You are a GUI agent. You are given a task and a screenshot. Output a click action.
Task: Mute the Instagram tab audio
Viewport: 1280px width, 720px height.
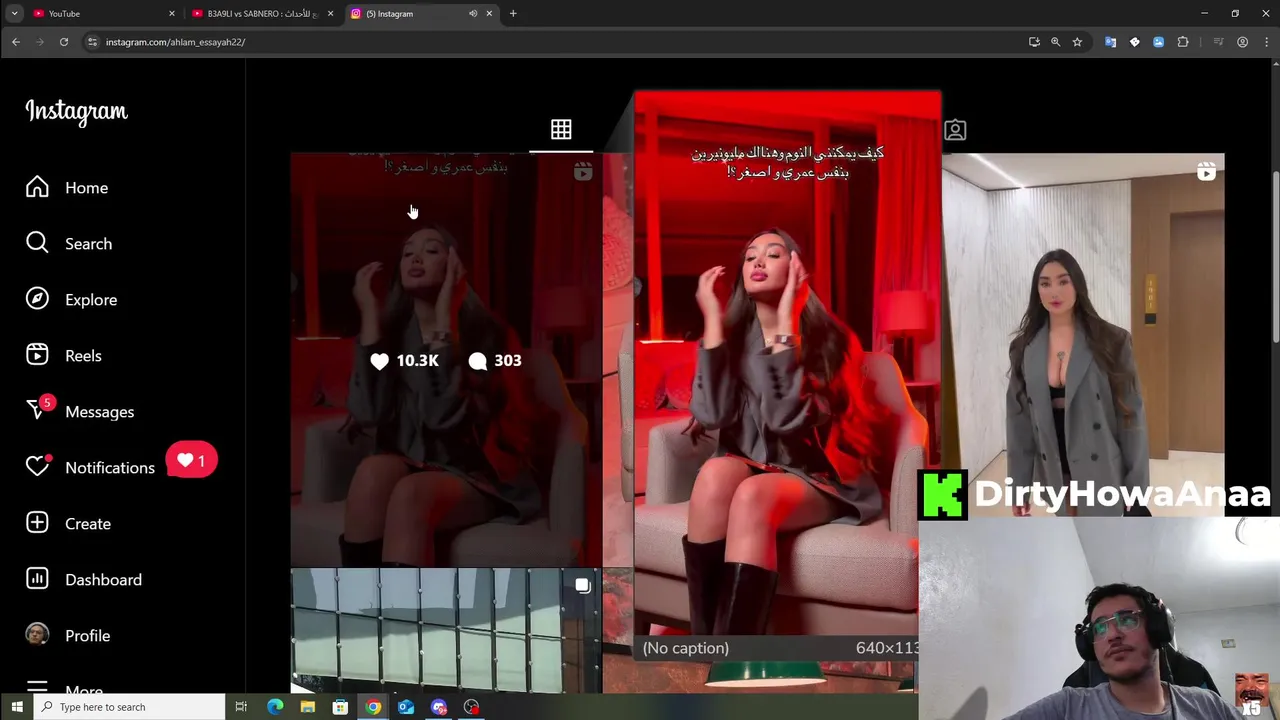[x=473, y=14]
